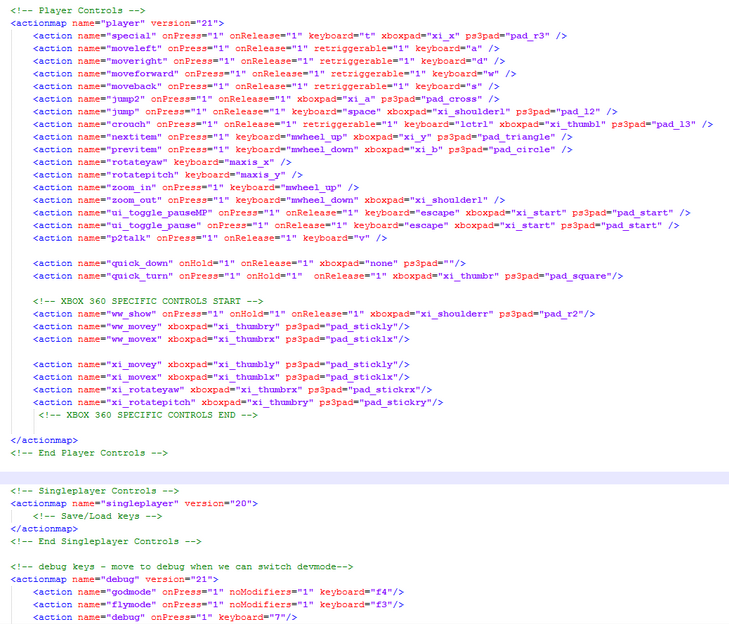Click the "maxis_x" keyboard value
The image size is (729, 624).
pos(252,162)
